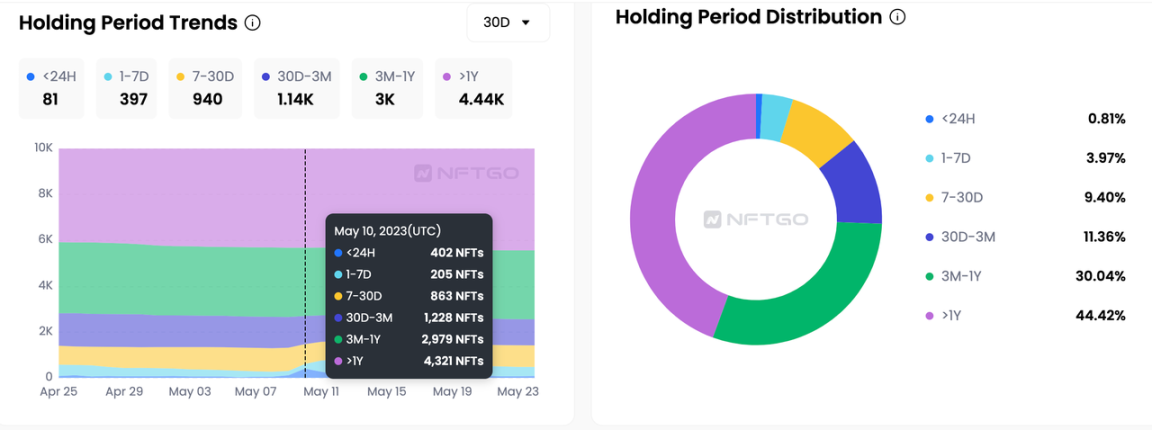Screen dimensions: 1152x430
Task: Click the NFTGO logo inside the donut chart
Action: click(756, 218)
